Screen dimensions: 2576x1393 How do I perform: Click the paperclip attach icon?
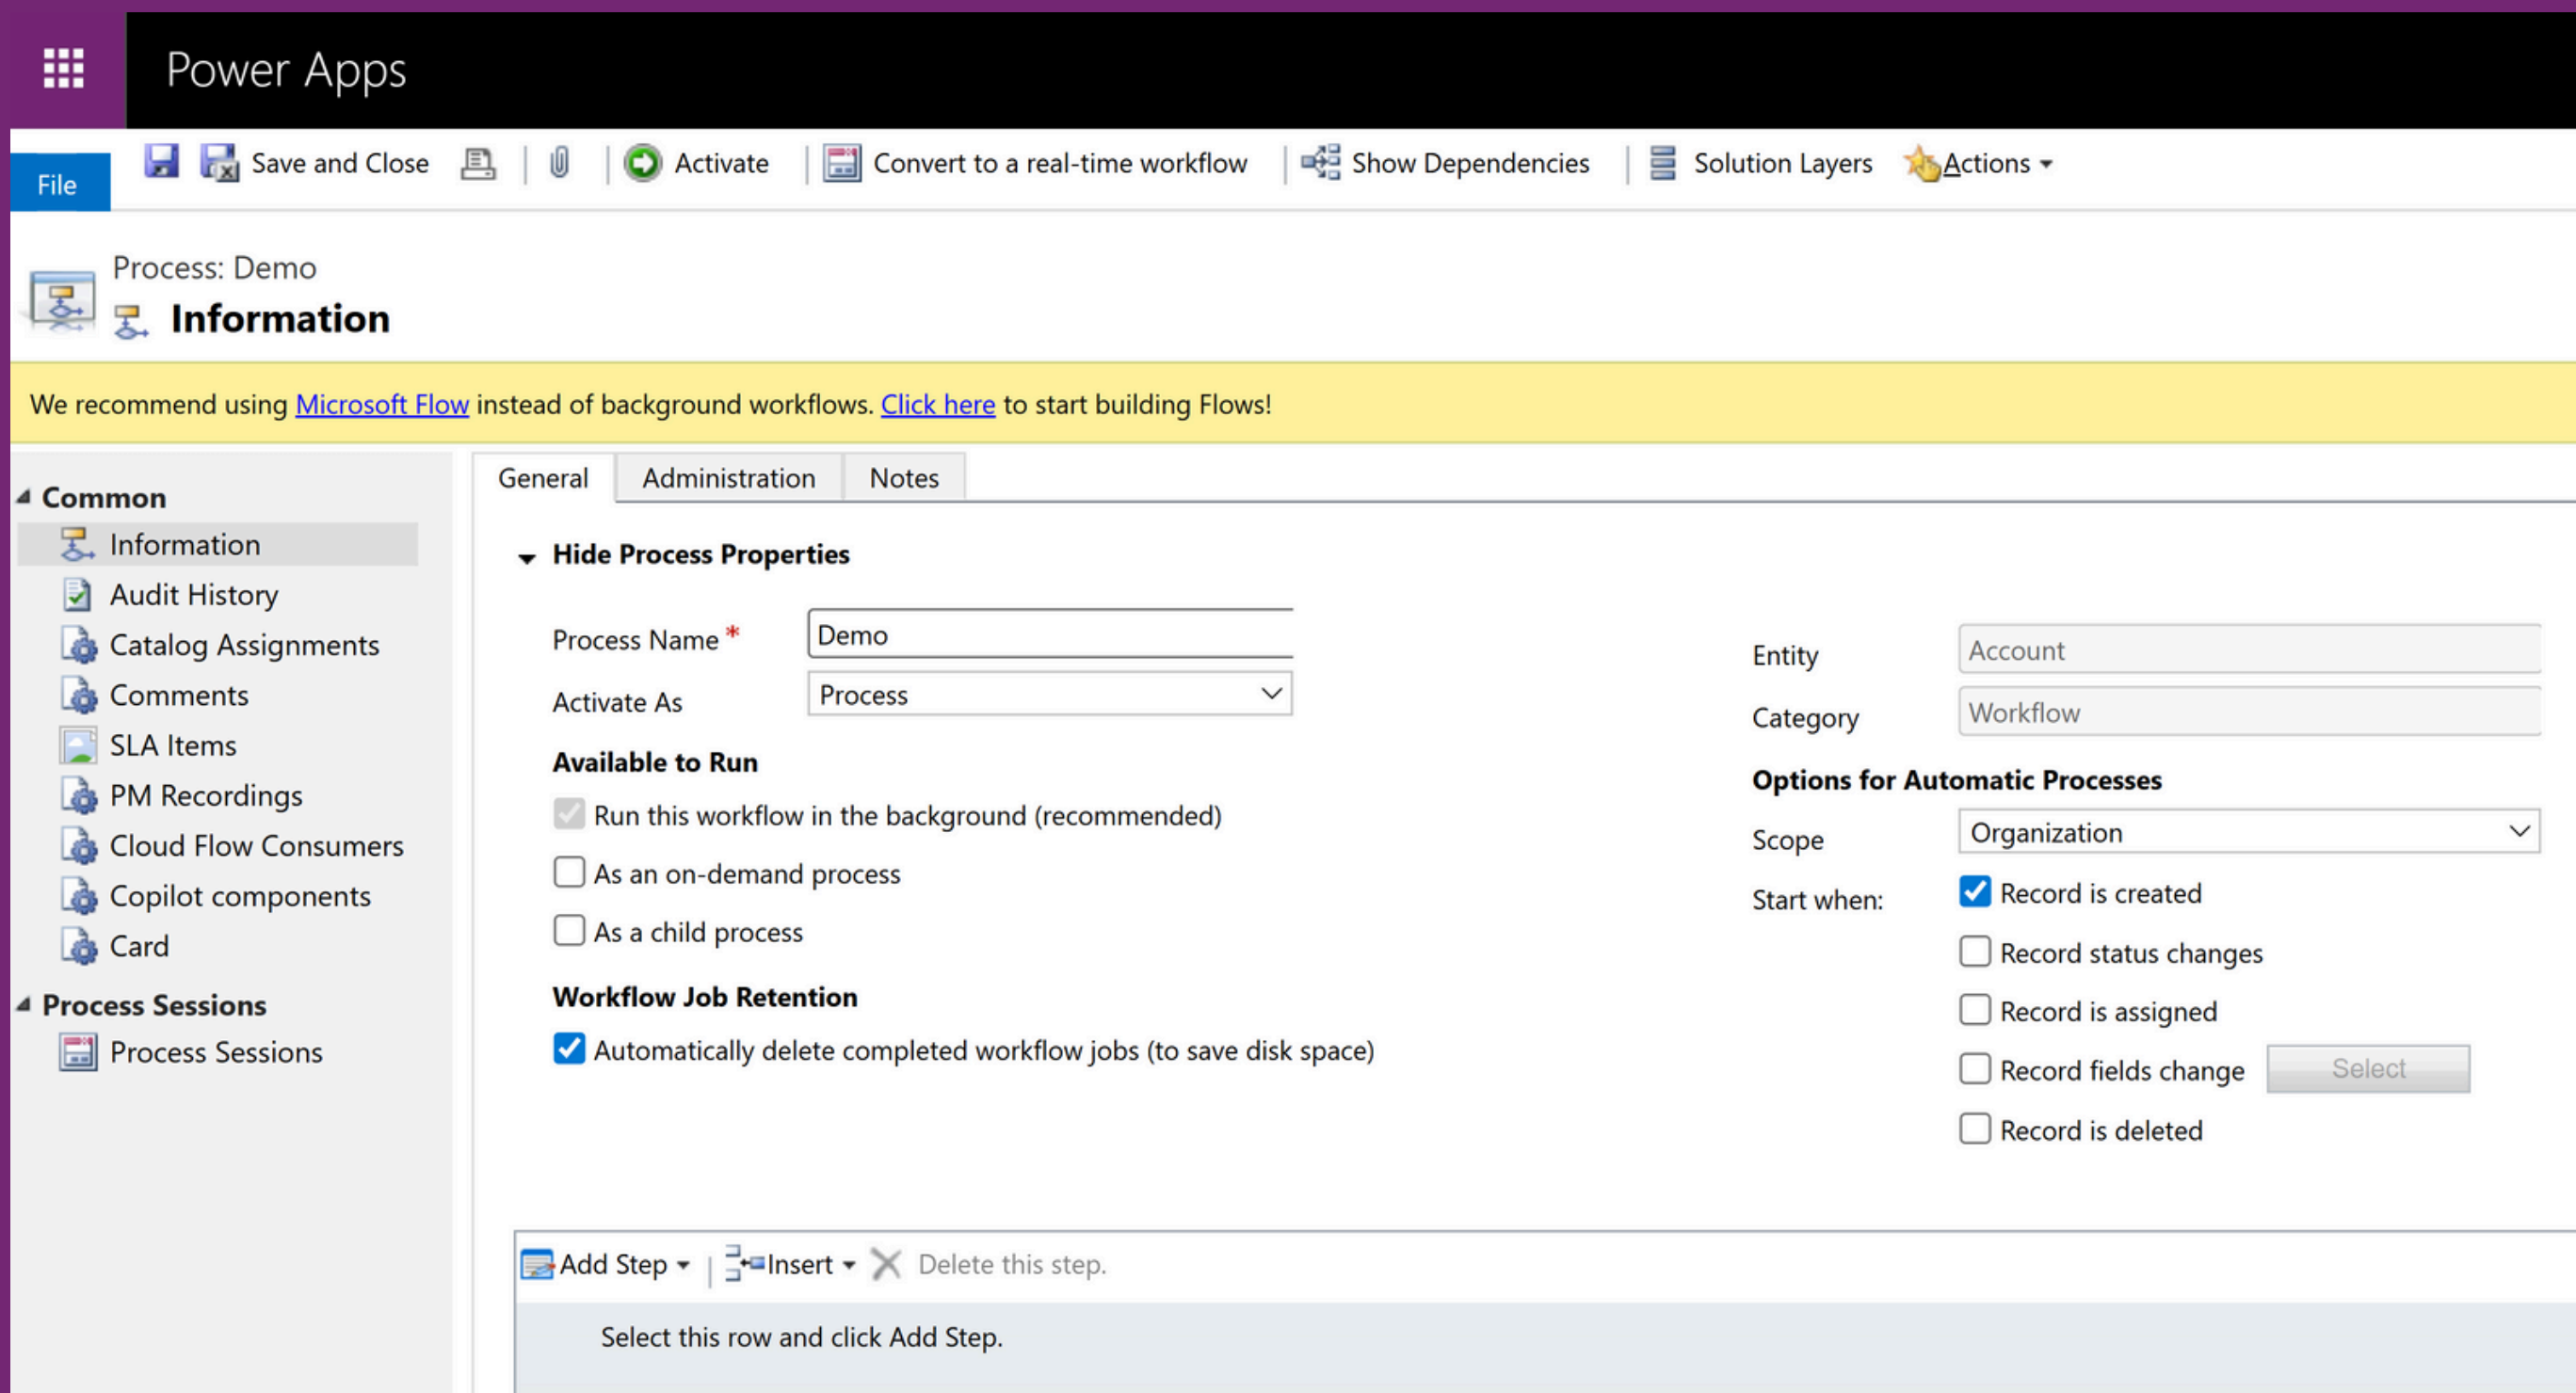click(560, 162)
